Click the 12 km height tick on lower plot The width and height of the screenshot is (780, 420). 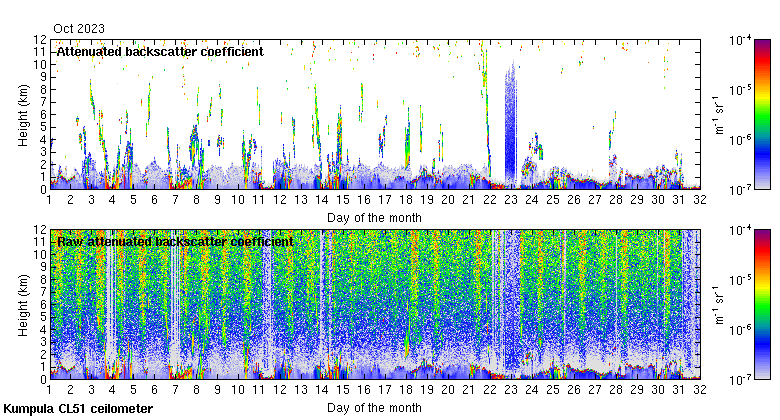[x=40, y=229]
